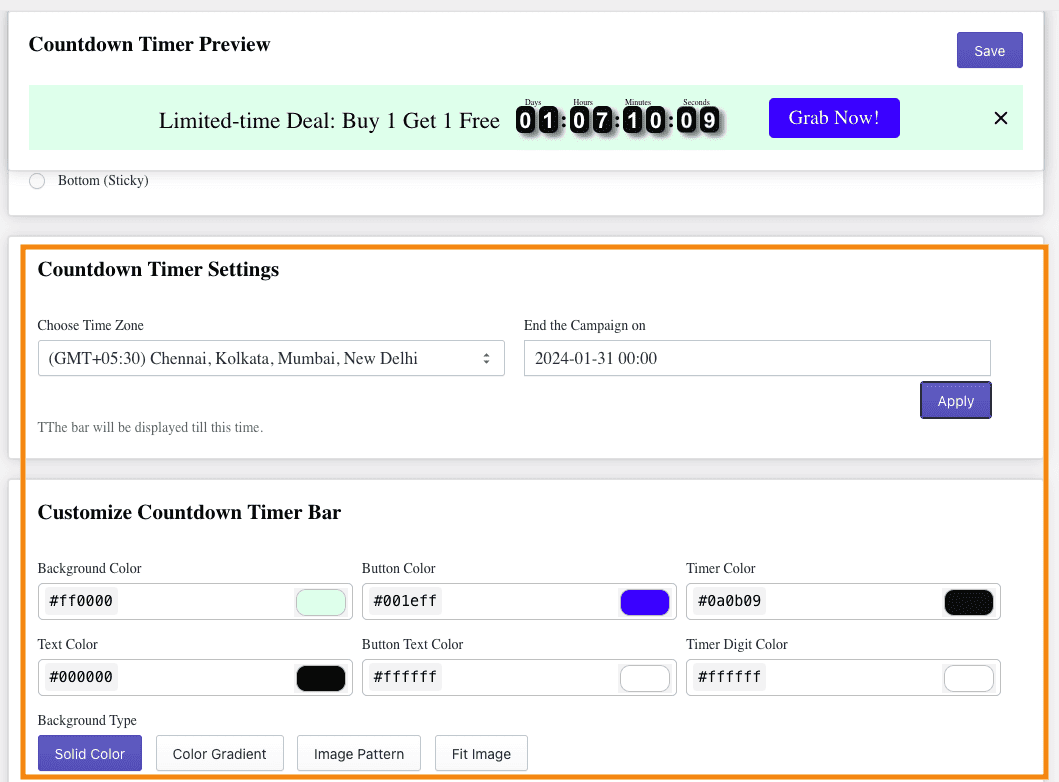Open the Button Text Color picker swatch

click(x=645, y=677)
